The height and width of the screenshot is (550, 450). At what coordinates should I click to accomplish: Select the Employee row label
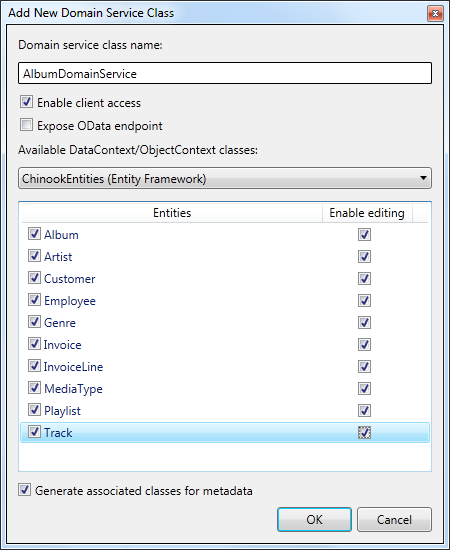(70, 301)
